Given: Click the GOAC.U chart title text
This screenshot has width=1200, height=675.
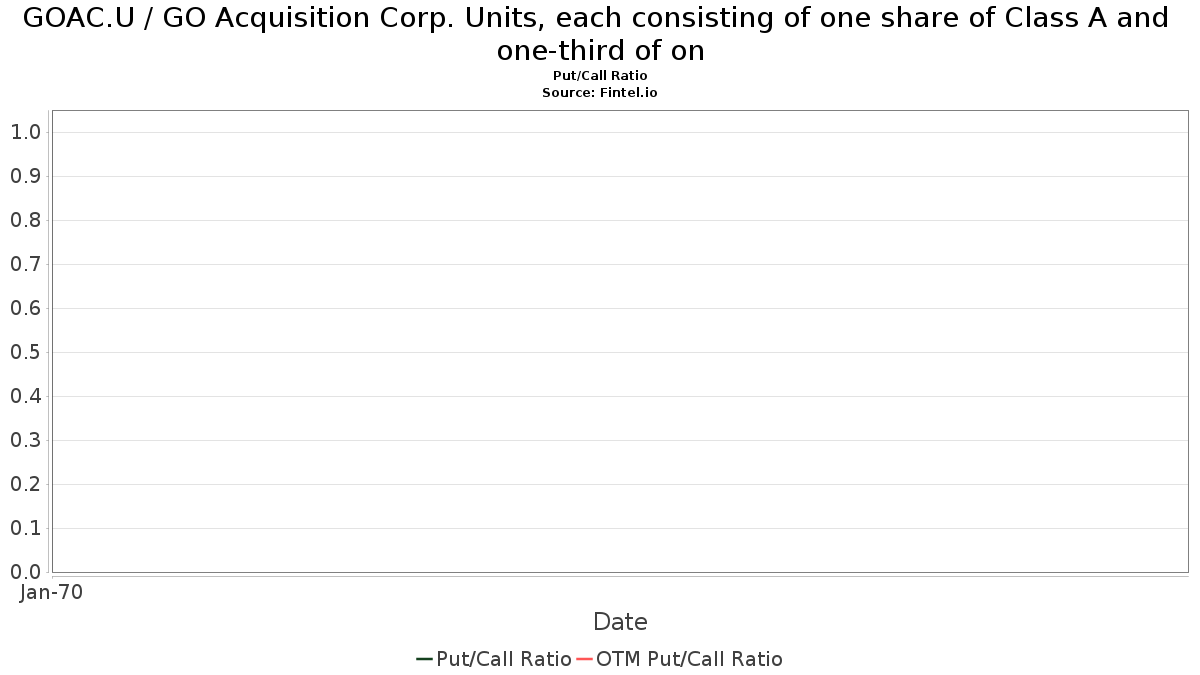Looking at the screenshot, I should (595, 33).
